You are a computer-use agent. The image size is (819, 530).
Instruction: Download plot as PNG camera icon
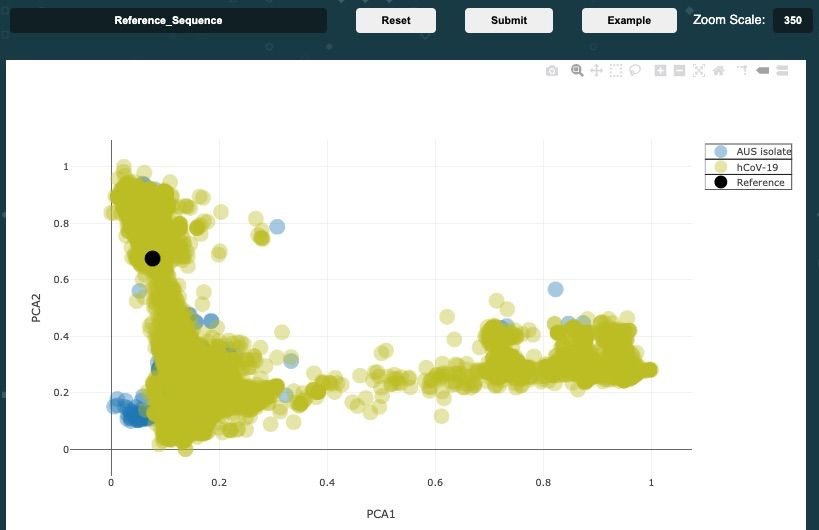(x=552, y=70)
